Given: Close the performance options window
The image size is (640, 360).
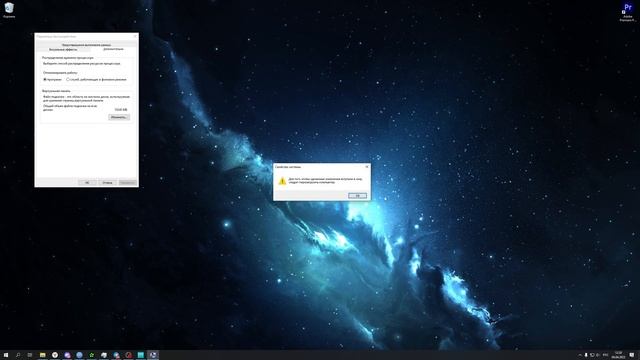Looking at the screenshot, I should (135, 36).
